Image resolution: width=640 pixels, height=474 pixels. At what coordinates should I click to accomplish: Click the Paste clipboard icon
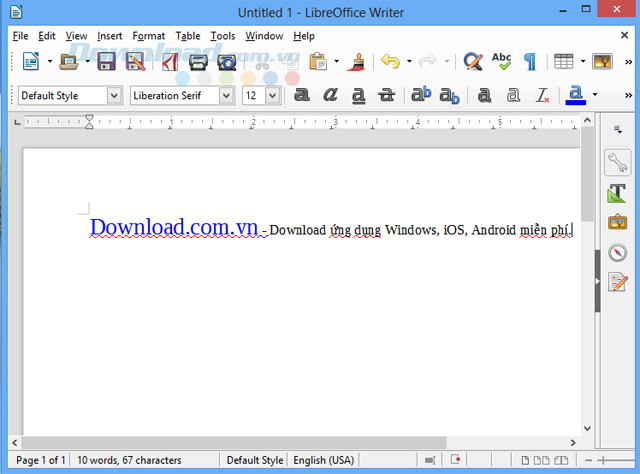[x=318, y=62]
